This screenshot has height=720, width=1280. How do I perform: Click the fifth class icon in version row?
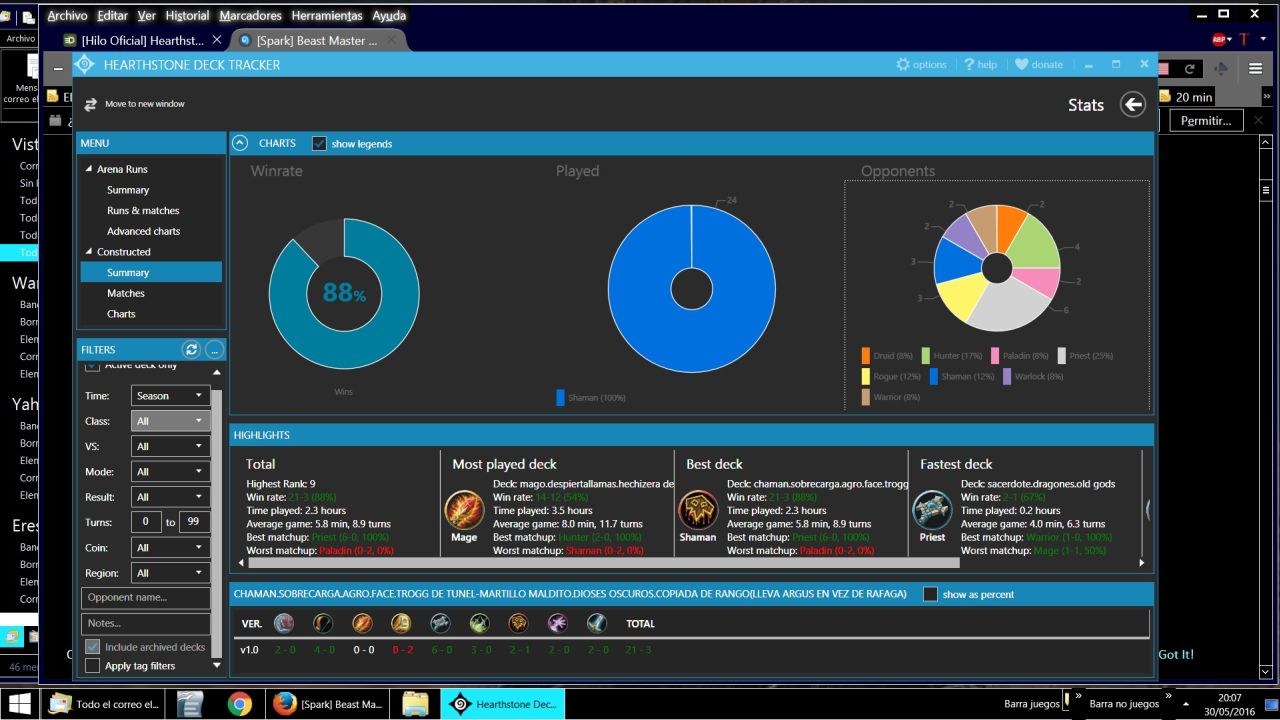(x=440, y=623)
